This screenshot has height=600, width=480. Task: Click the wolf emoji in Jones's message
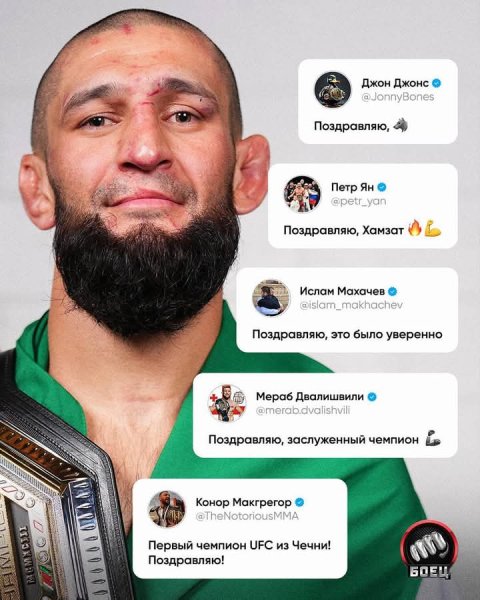(401, 125)
